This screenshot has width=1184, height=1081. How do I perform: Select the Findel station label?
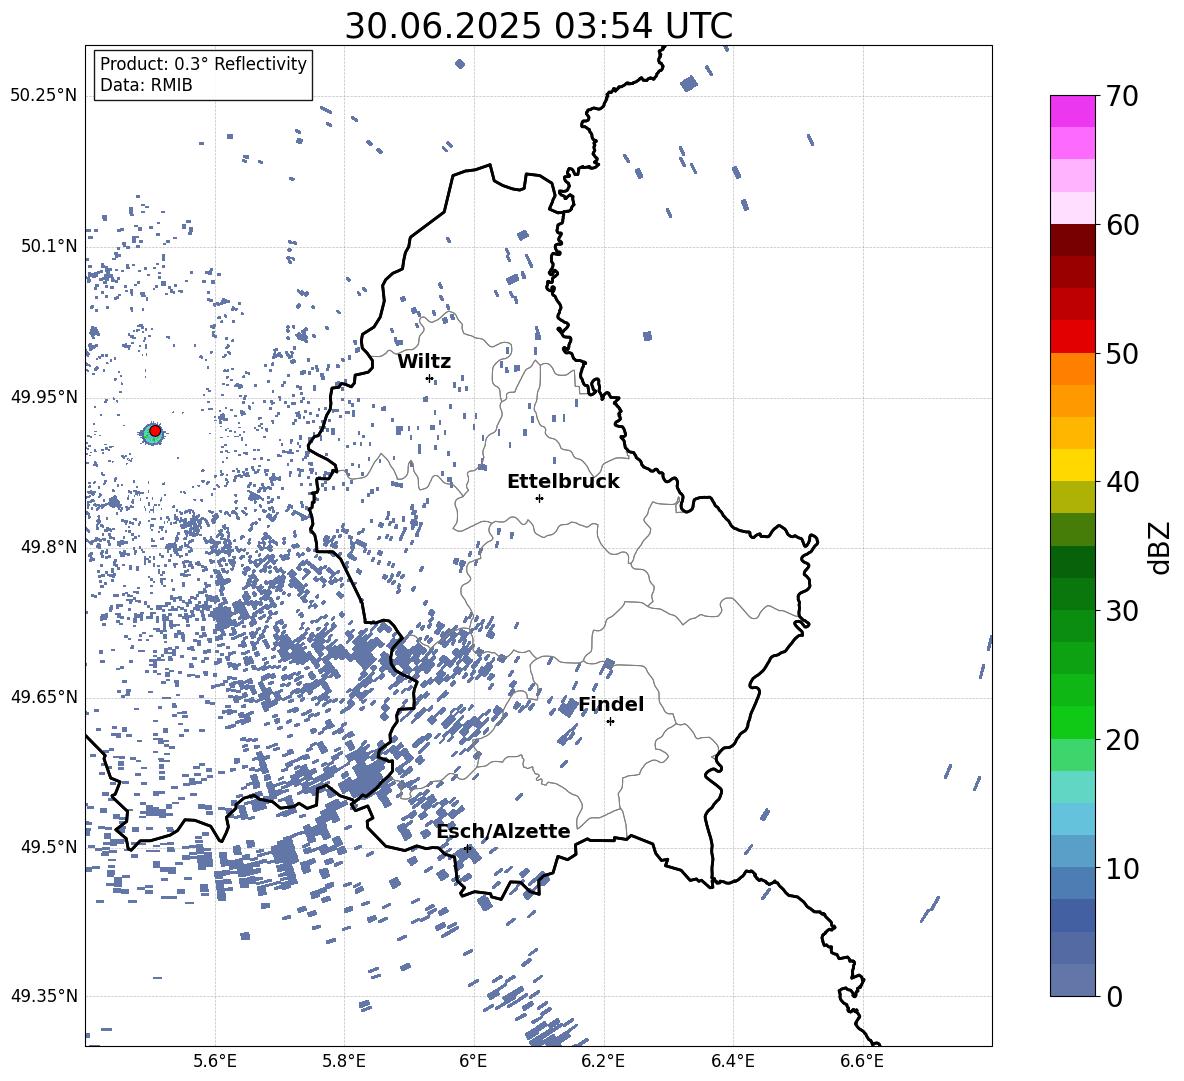pyautogui.click(x=611, y=704)
